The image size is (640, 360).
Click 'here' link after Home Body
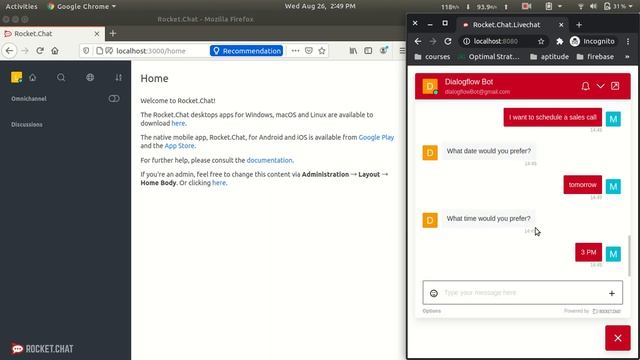point(219,183)
